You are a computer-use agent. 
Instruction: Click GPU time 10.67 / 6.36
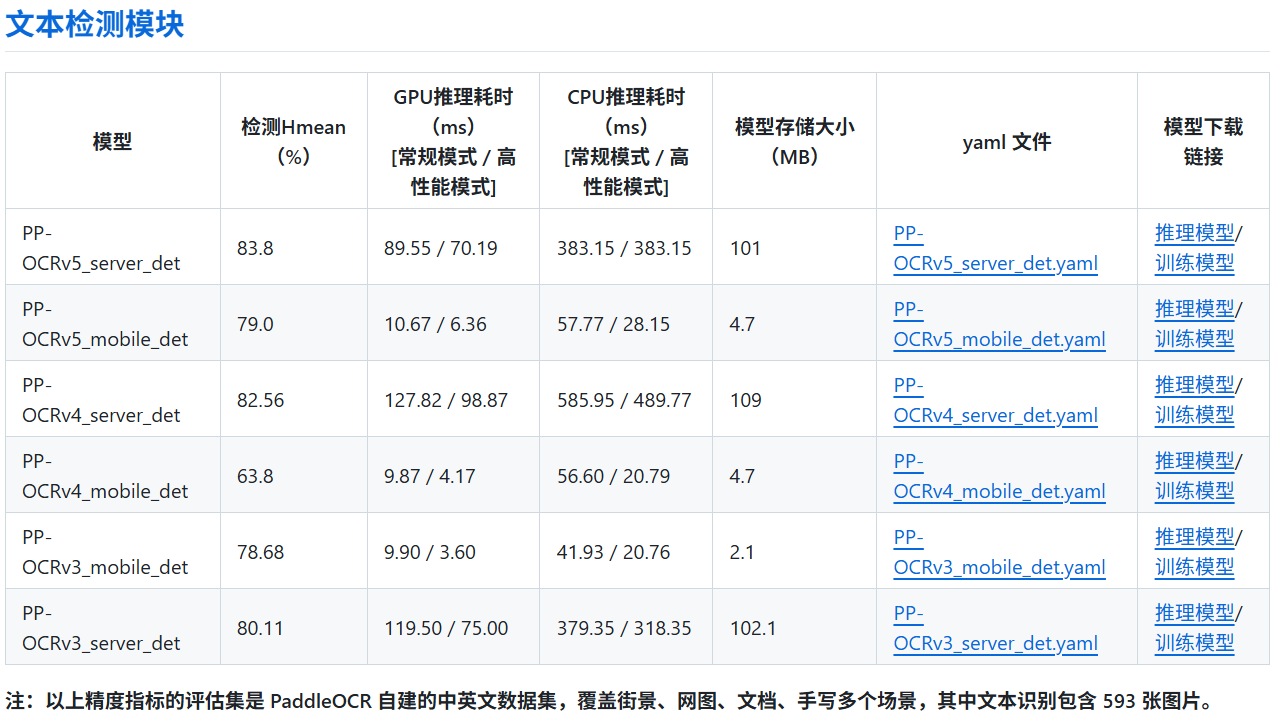(x=435, y=324)
